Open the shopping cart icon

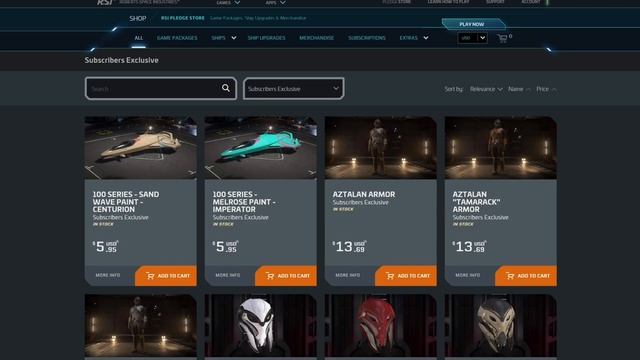tap(502, 38)
